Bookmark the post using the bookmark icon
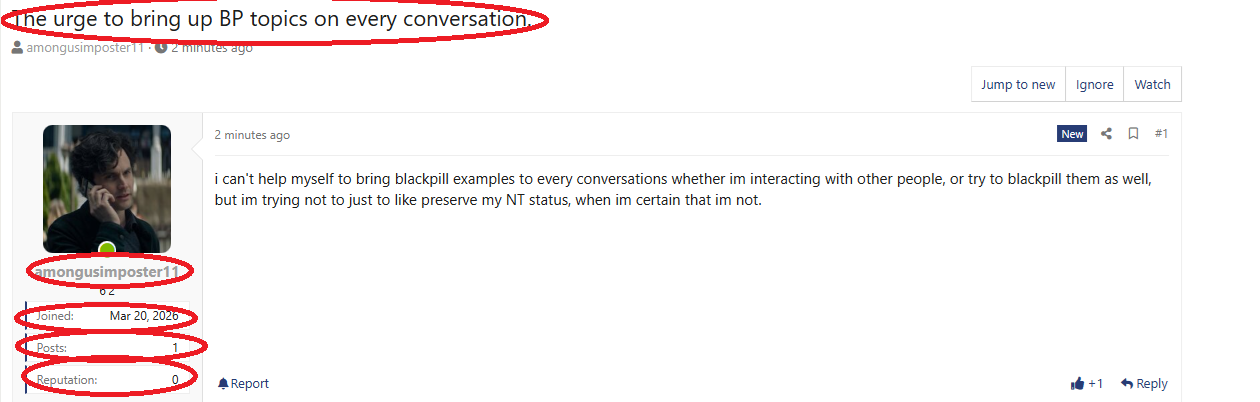The height and width of the screenshot is (402, 1260). [1133, 134]
